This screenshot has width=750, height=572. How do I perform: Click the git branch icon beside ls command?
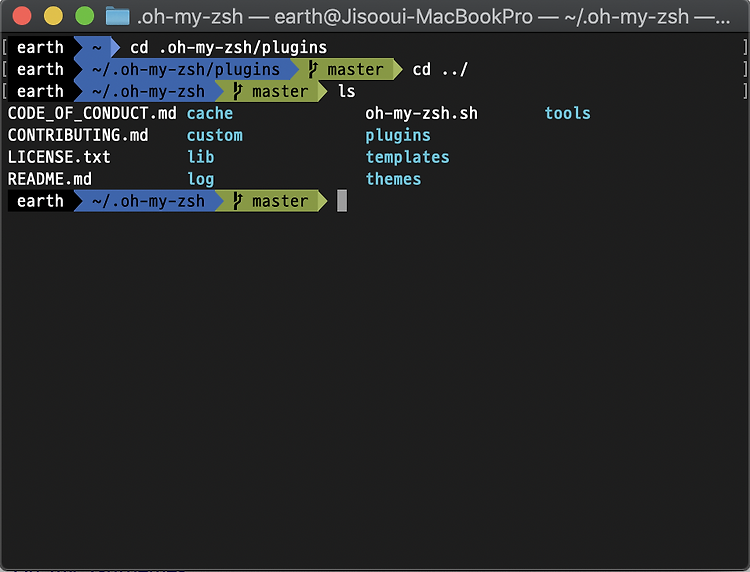tap(237, 91)
